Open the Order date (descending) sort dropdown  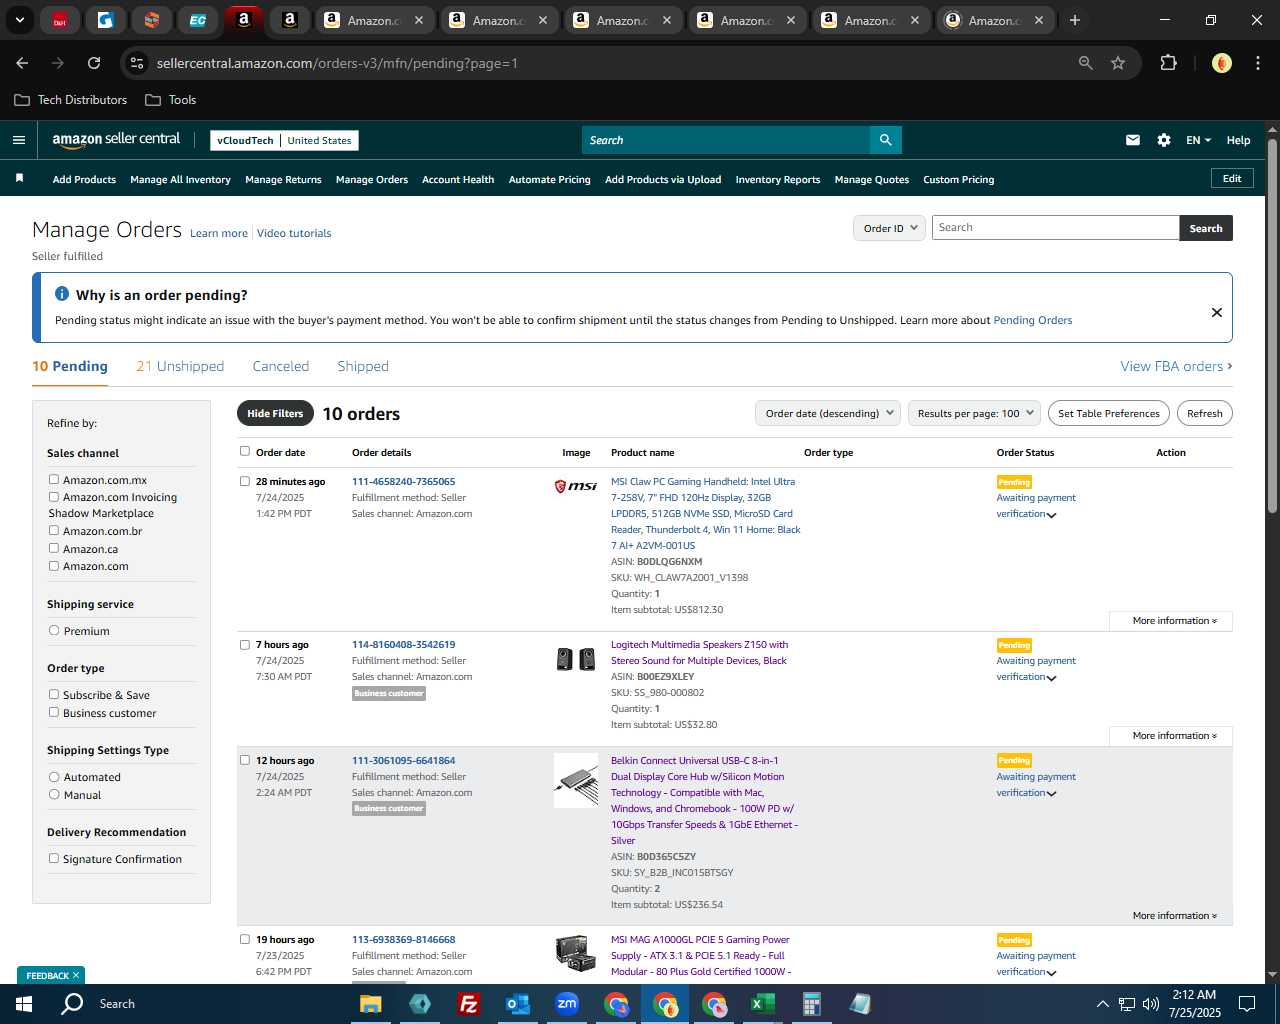pyautogui.click(x=828, y=413)
